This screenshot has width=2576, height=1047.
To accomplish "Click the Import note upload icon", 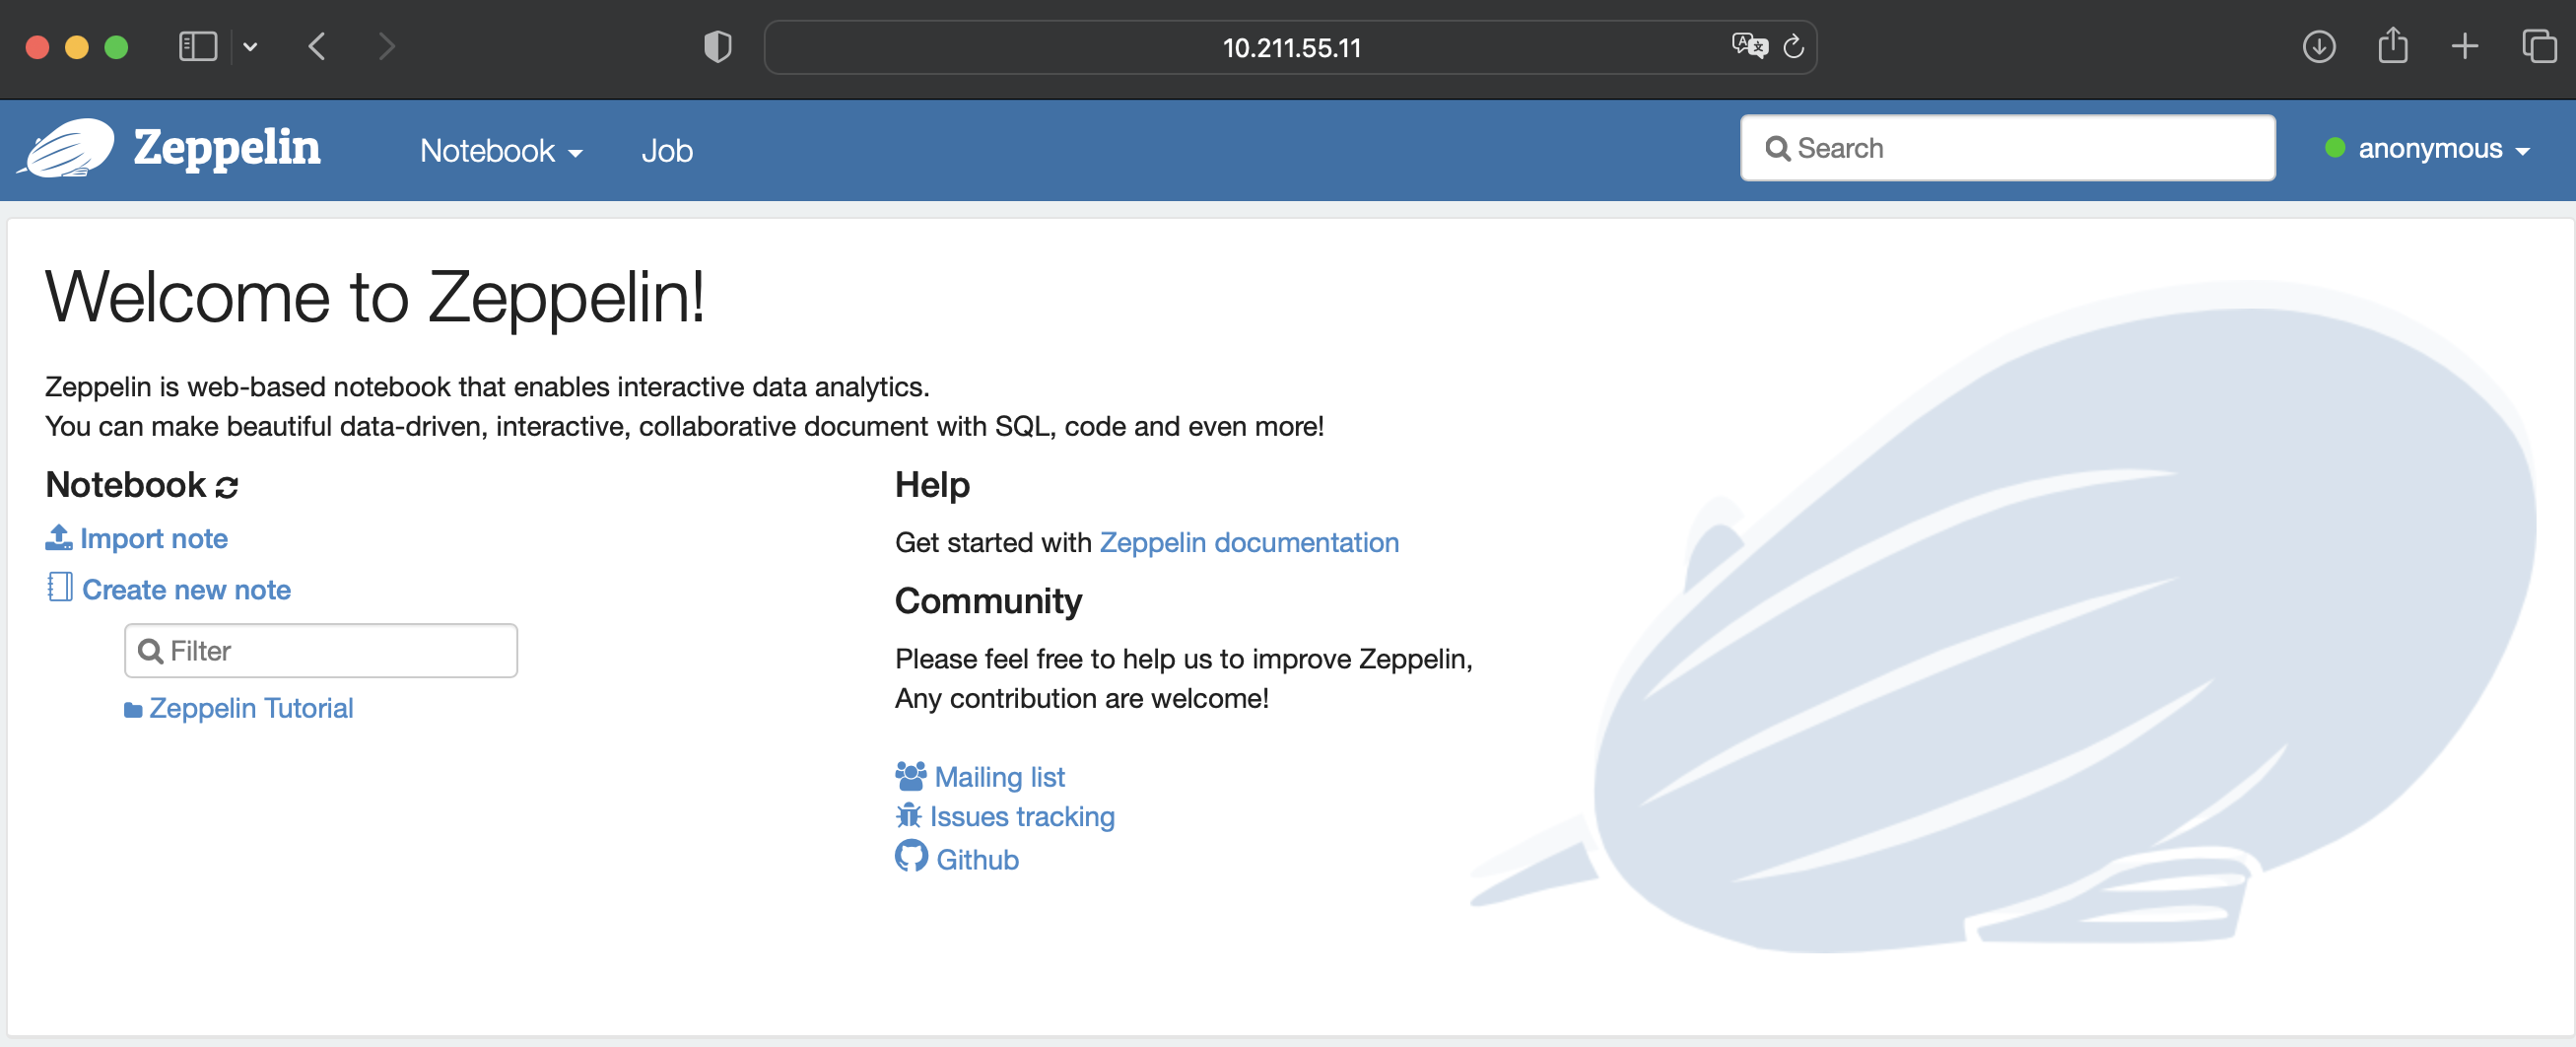I will (59, 537).
